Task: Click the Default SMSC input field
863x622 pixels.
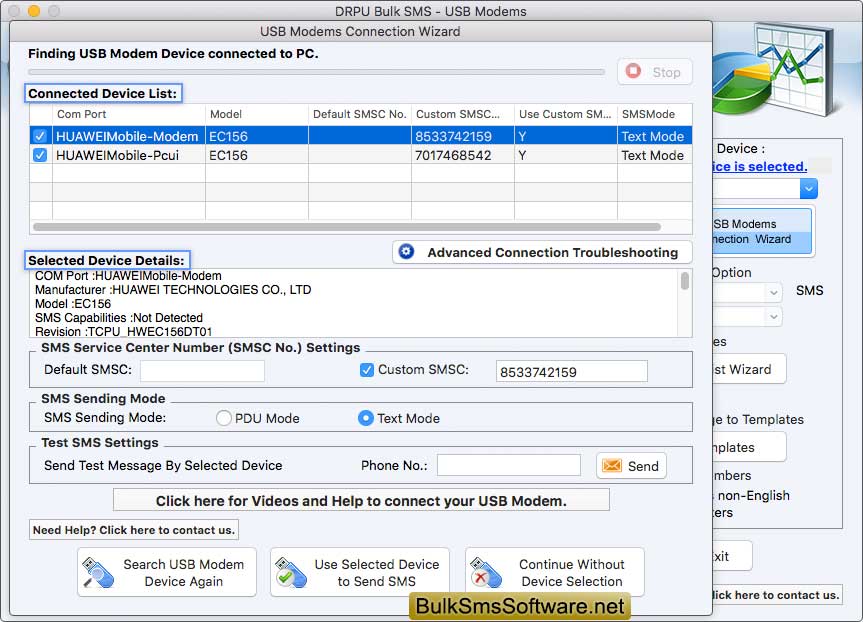Action: point(203,370)
